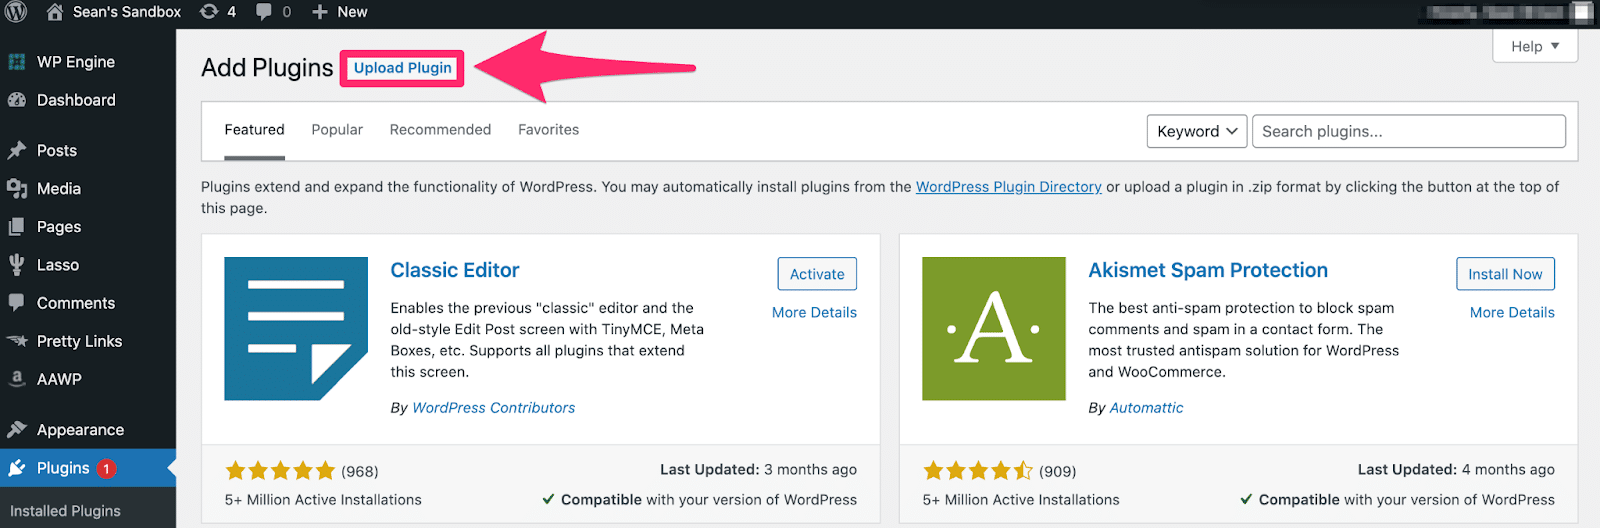
Task: Open the Automattic author link
Action: coord(1146,408)
